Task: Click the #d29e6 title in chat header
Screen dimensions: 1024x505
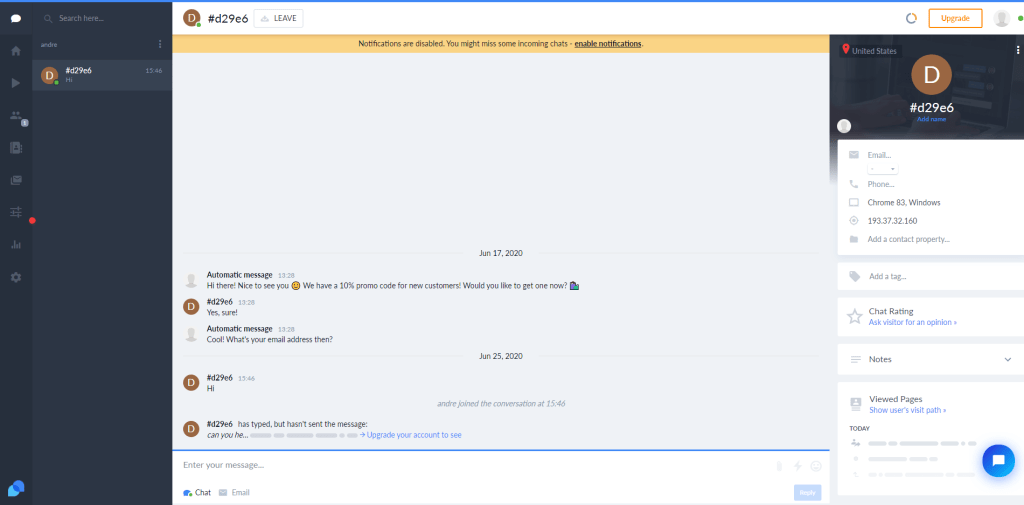Action: tap(228, 19)
